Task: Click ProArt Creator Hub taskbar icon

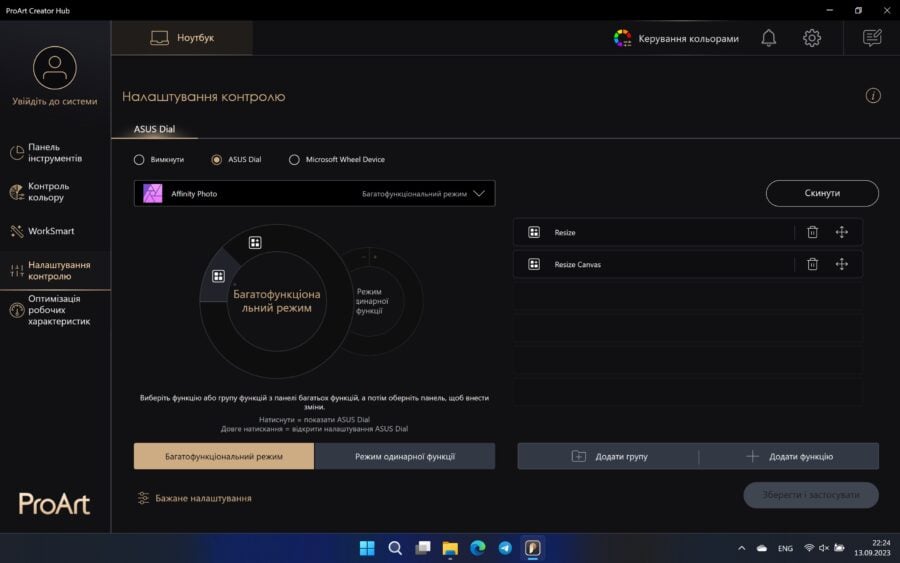Action: coord(533,548)
